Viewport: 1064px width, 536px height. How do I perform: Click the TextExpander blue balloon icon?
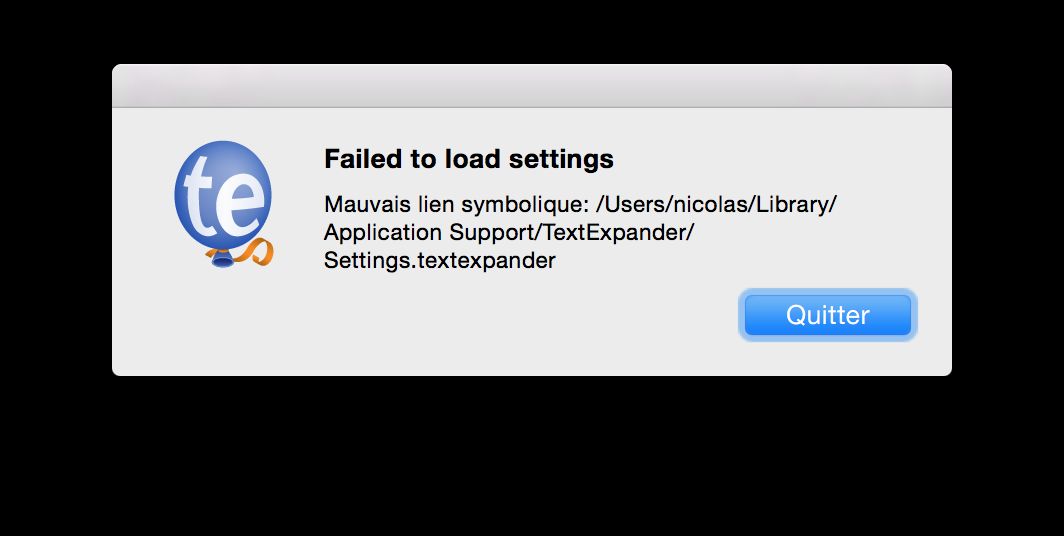click(223, 203)
